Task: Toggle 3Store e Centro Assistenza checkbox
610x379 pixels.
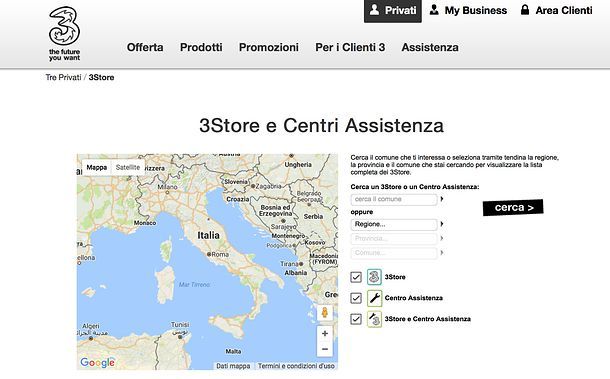Action: [356, 319]
